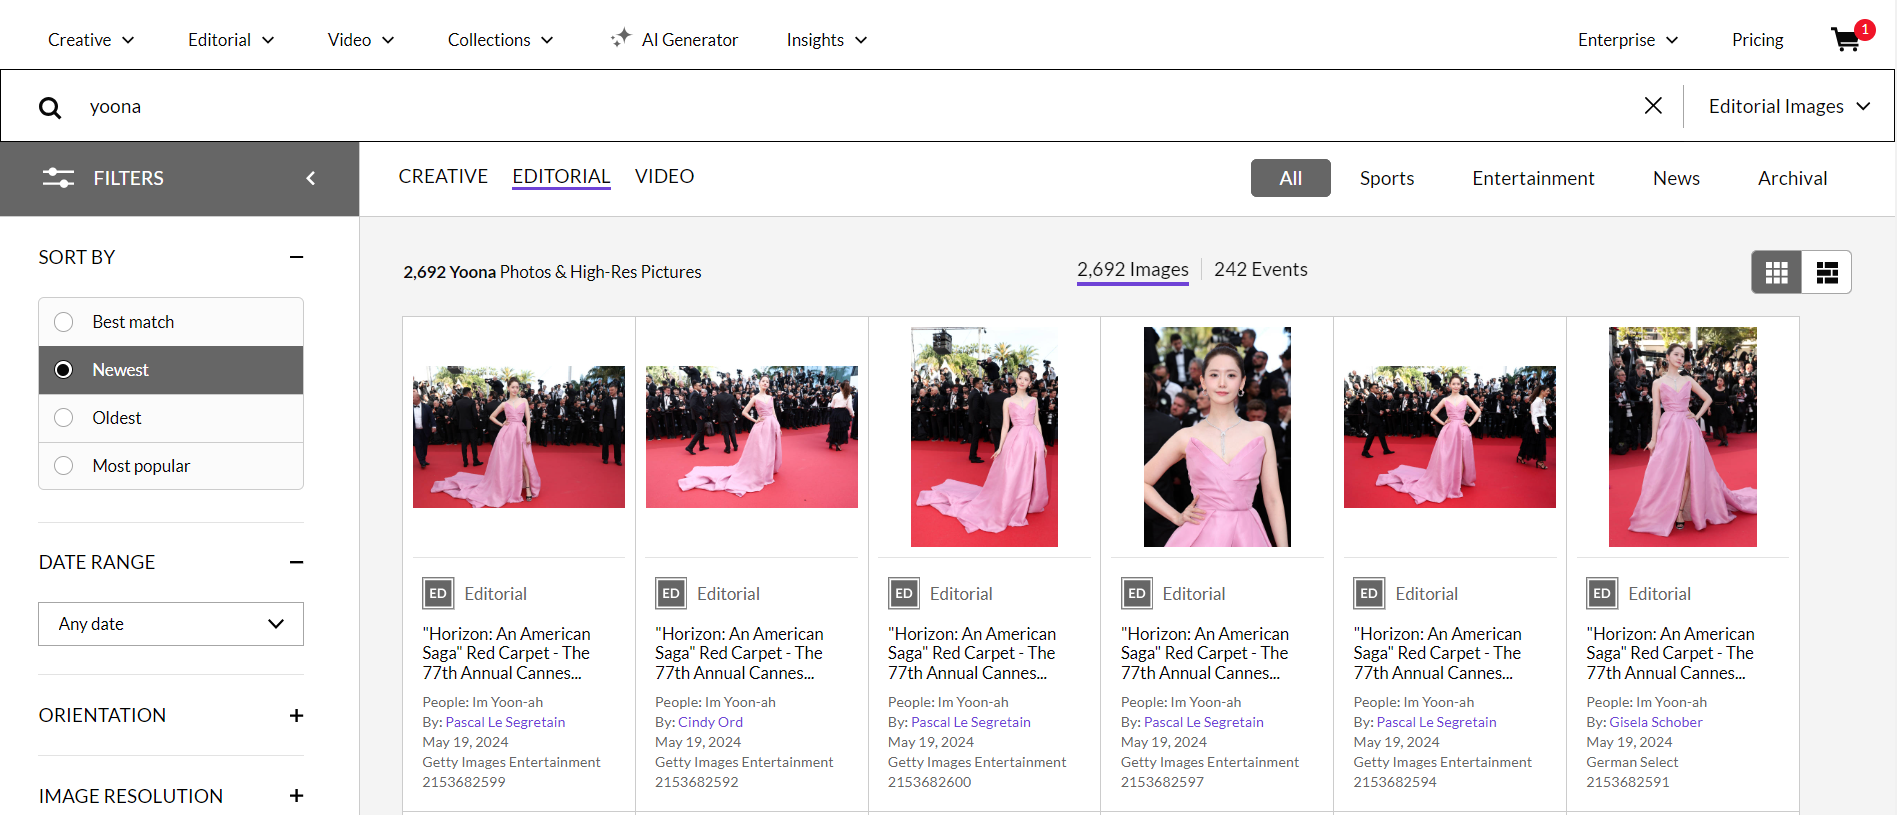Viewport: 1897px width, 815px height.
Task: Expand the Orientation filter section
Action: [x=296, y=716]
